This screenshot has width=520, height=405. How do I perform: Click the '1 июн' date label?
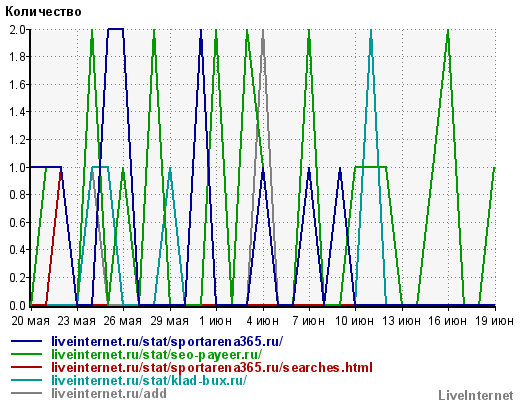(215, 321)
